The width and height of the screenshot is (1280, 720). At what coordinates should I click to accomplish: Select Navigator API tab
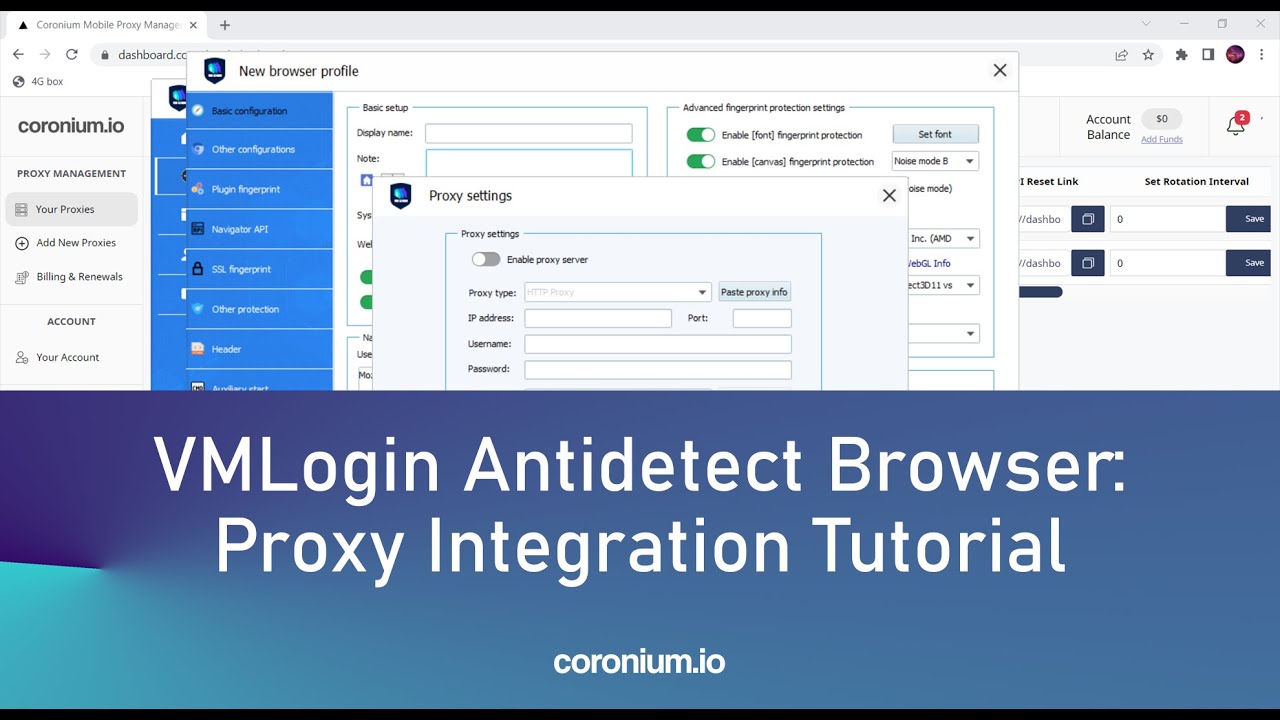click(x=259, y=229)
